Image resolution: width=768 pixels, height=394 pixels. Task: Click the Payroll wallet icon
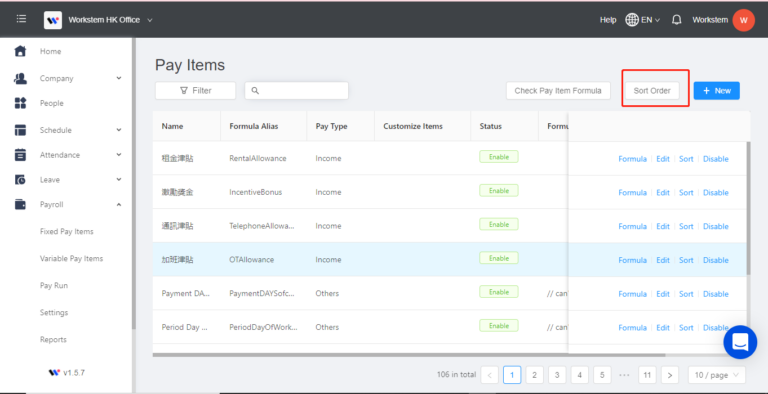(x=20, y=204)
